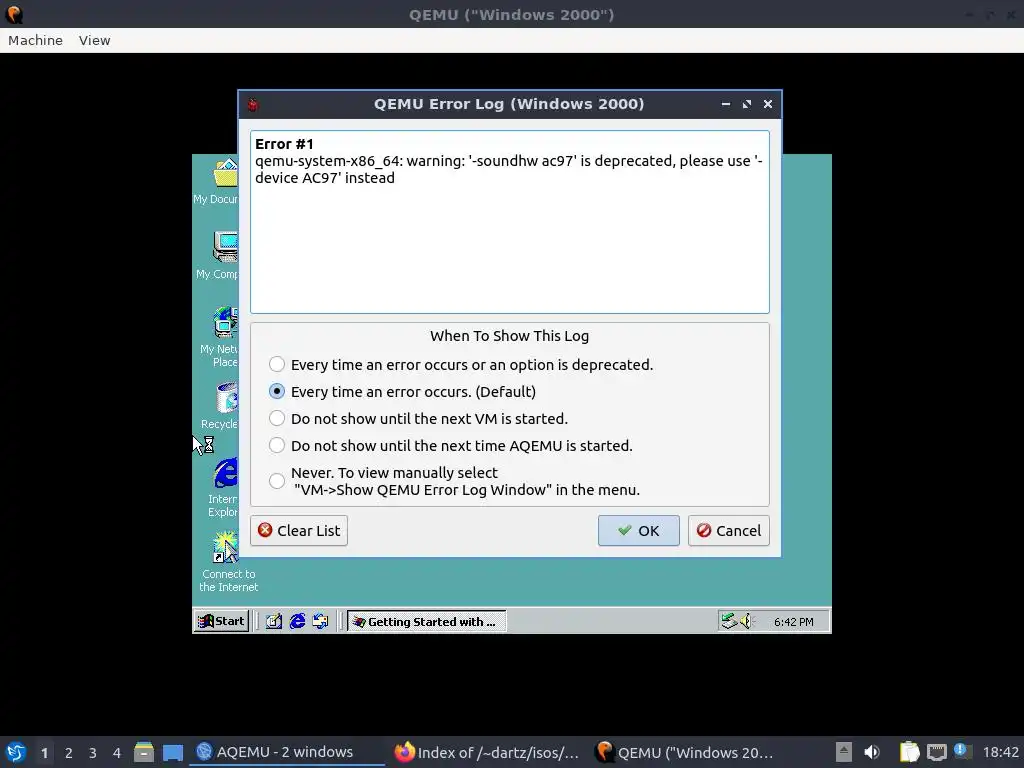
Task: Select My Documents desktop icon
Action: point(218,182)
